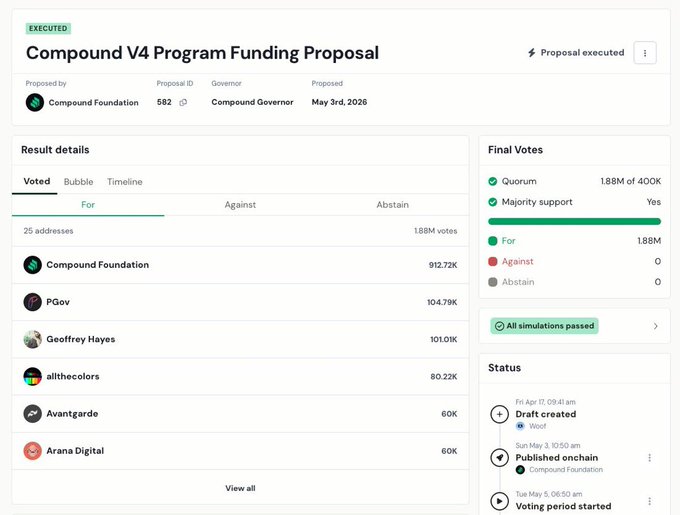The width and height of the screenshot is (680, 515).
Task: Click the 912.72K vote count
Action: [443, 265]
